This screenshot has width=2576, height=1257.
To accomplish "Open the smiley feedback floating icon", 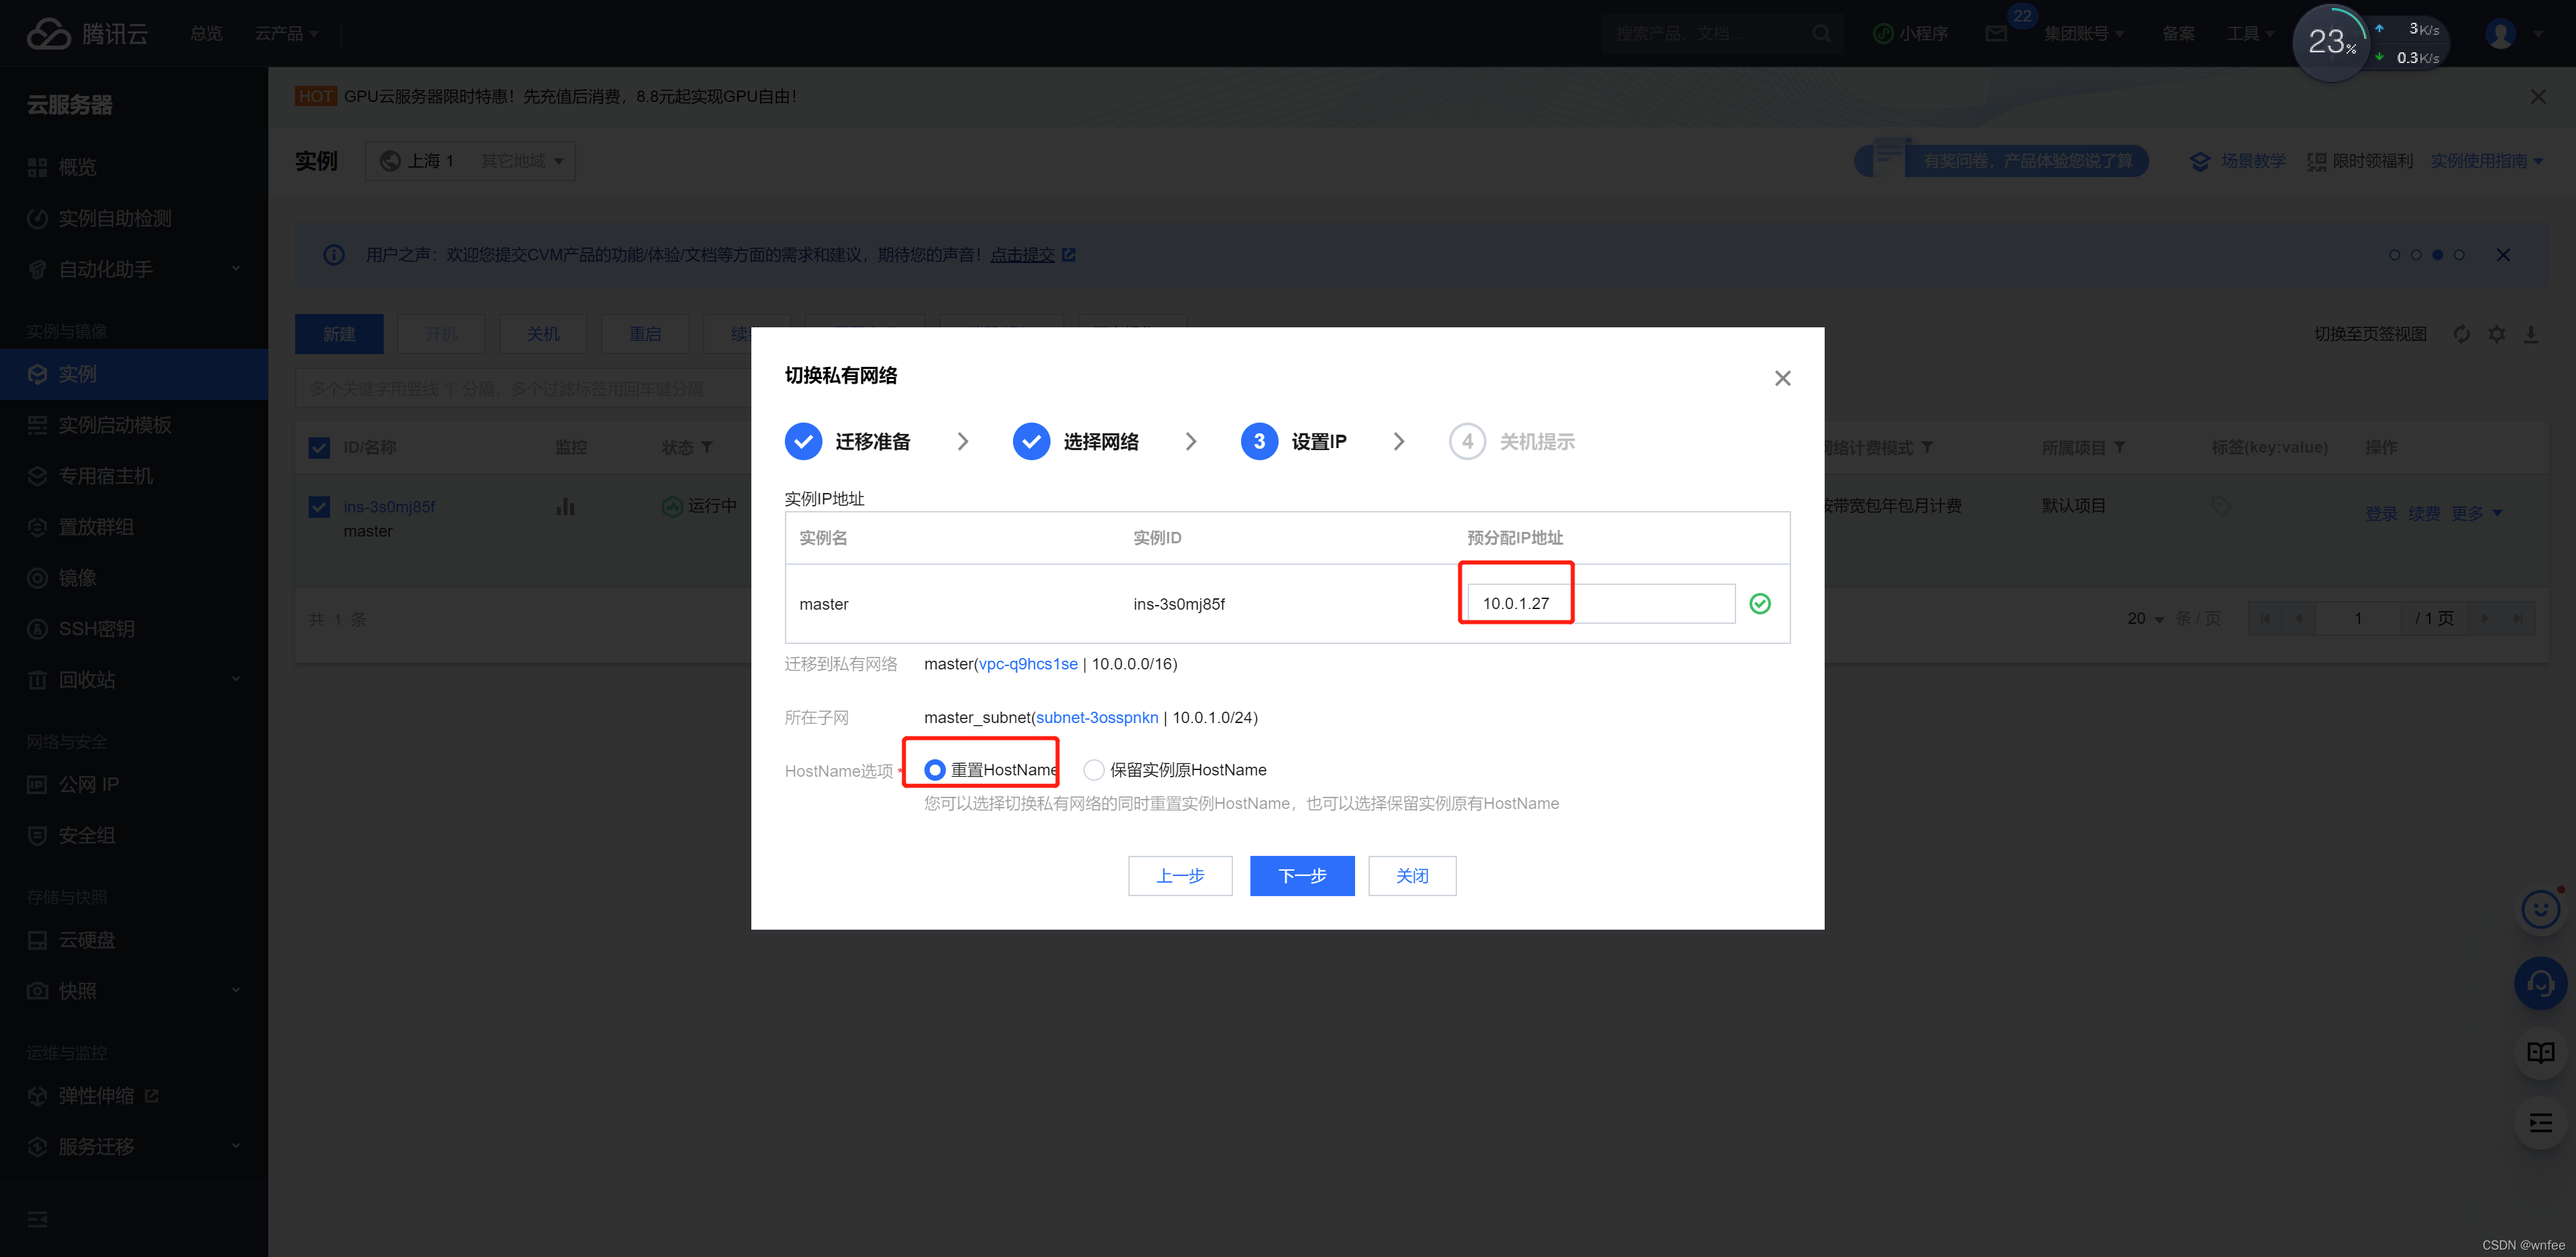I will [2541, 909].
